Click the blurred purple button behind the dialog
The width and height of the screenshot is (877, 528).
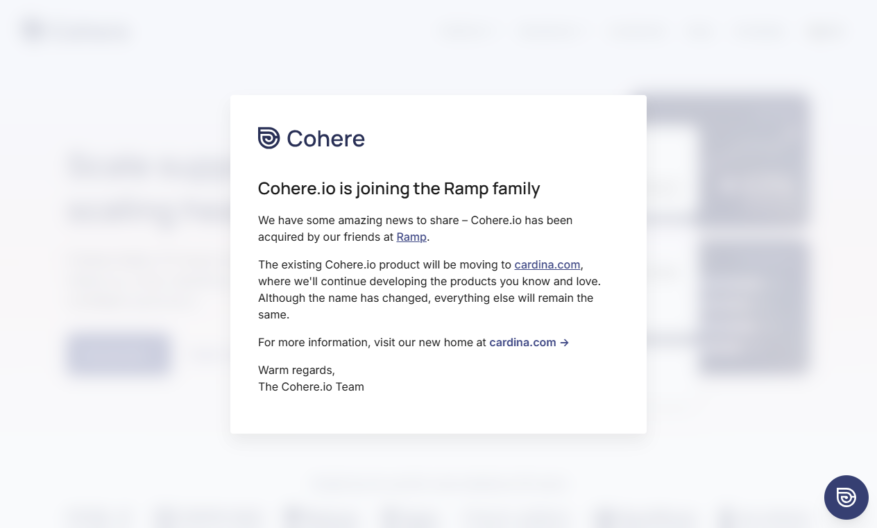click(119, 353)
